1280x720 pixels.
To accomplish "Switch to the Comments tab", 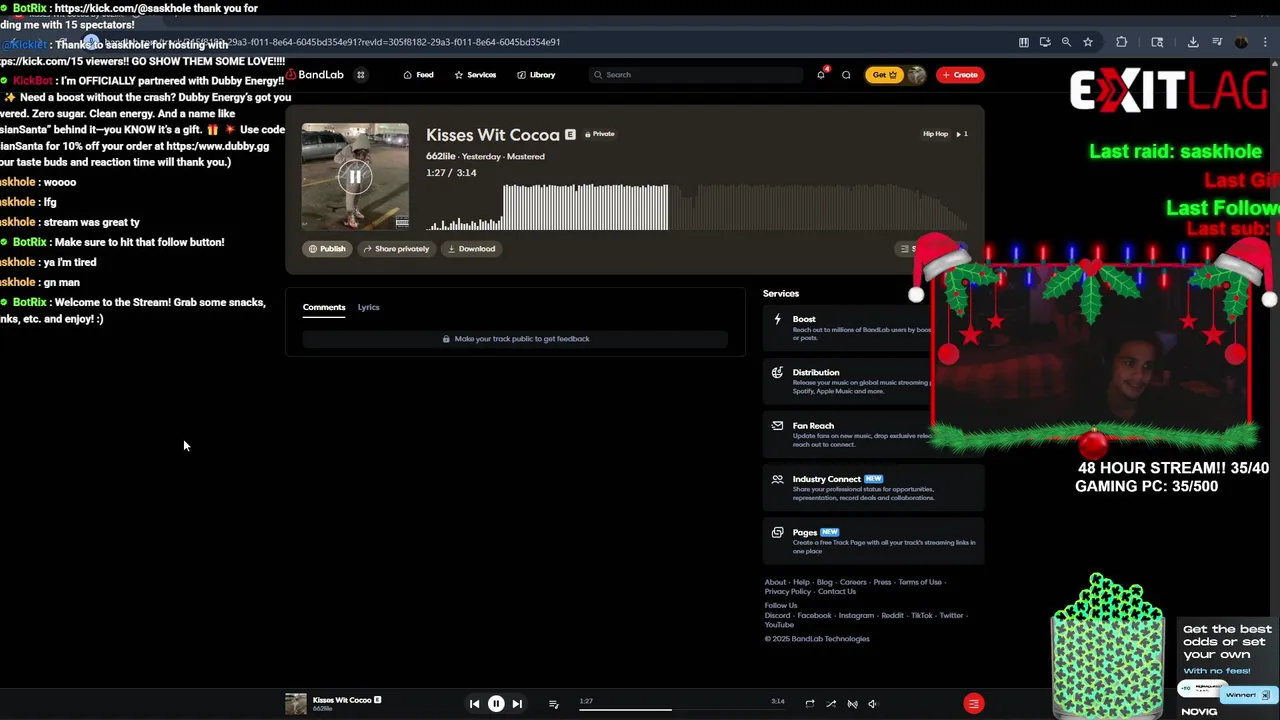I will (324, 307).
